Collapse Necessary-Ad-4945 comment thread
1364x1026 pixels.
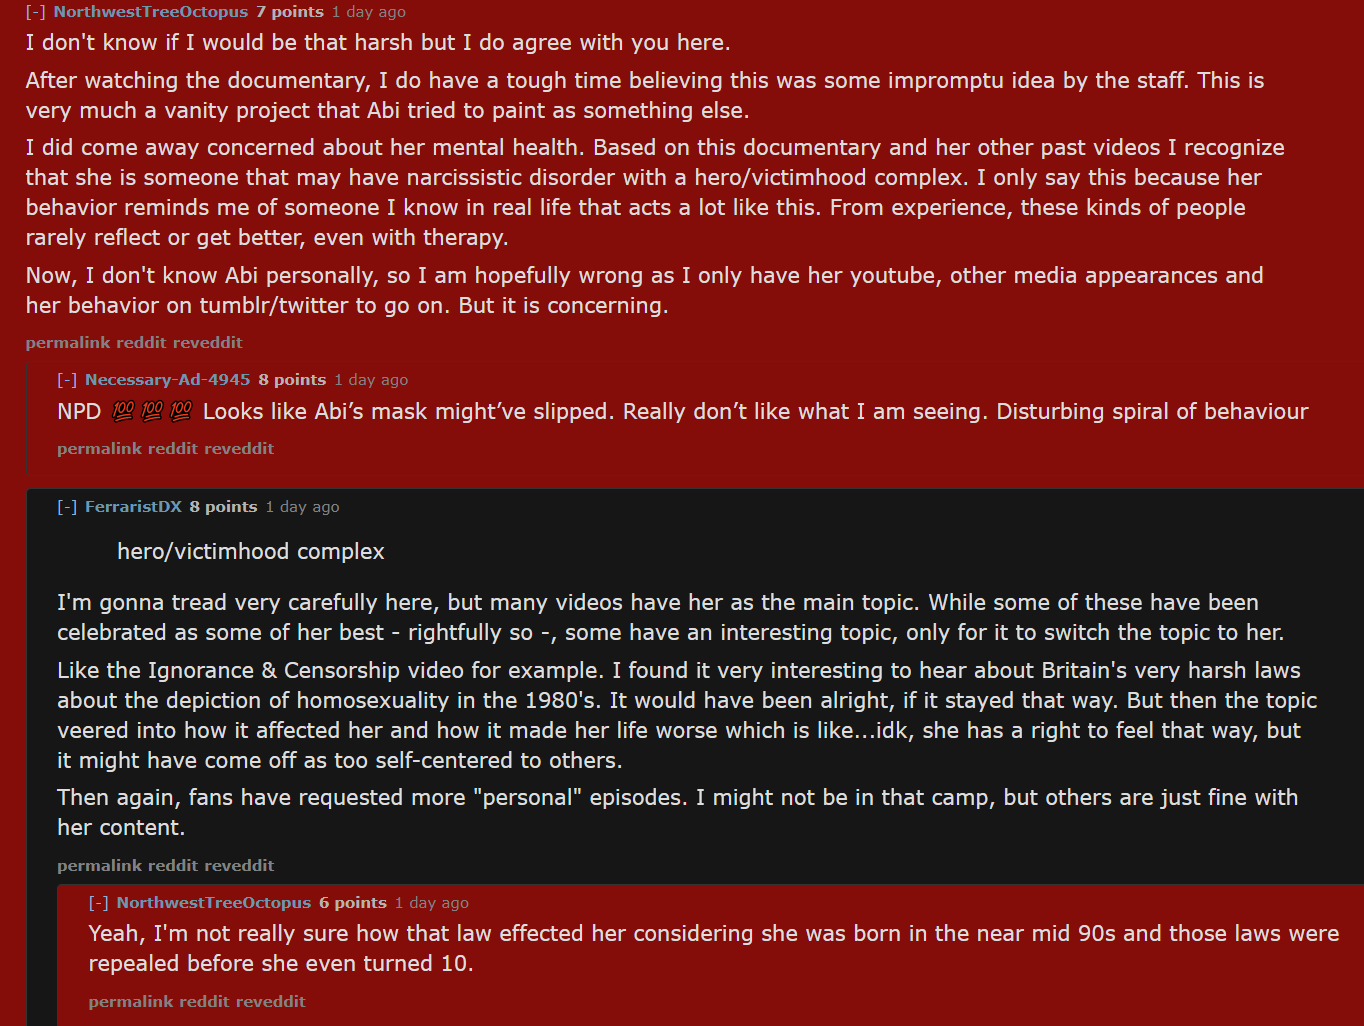[x=67, y=380]
